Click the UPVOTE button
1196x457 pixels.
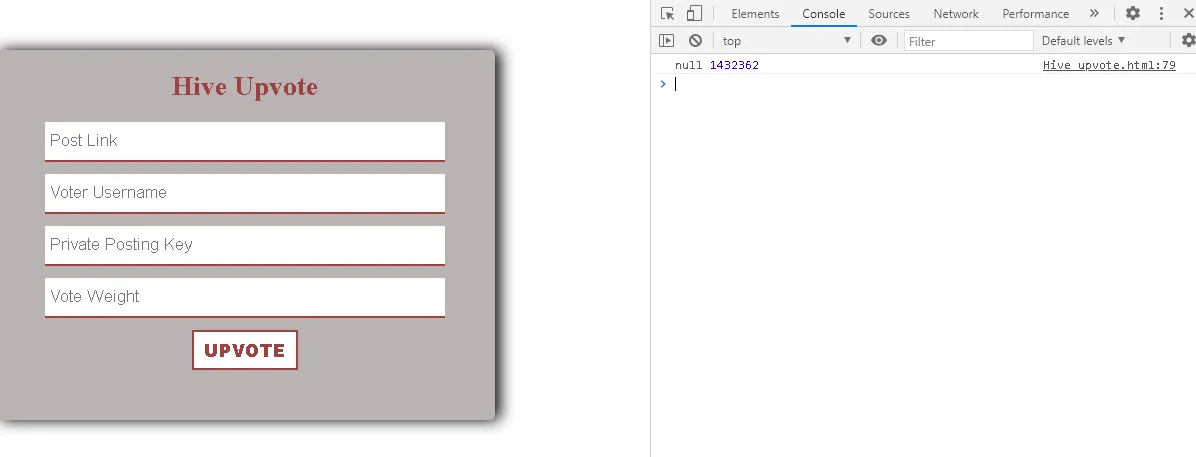coord(245,350)
